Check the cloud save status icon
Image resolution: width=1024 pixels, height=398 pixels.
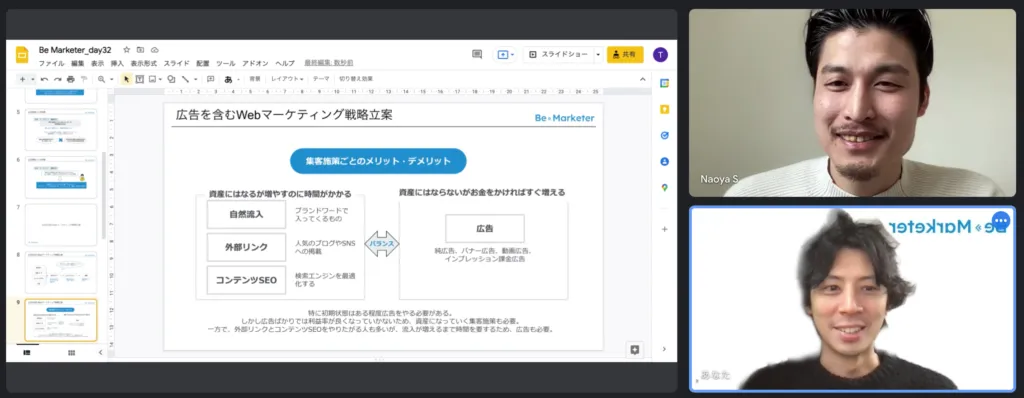point(155,50)
